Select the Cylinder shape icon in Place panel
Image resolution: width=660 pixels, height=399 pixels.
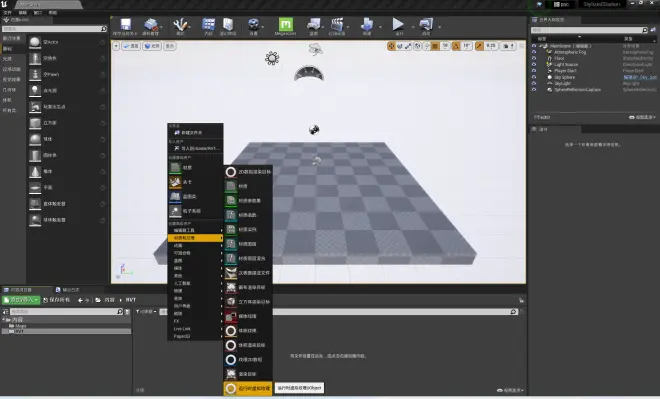pos(35,155)
